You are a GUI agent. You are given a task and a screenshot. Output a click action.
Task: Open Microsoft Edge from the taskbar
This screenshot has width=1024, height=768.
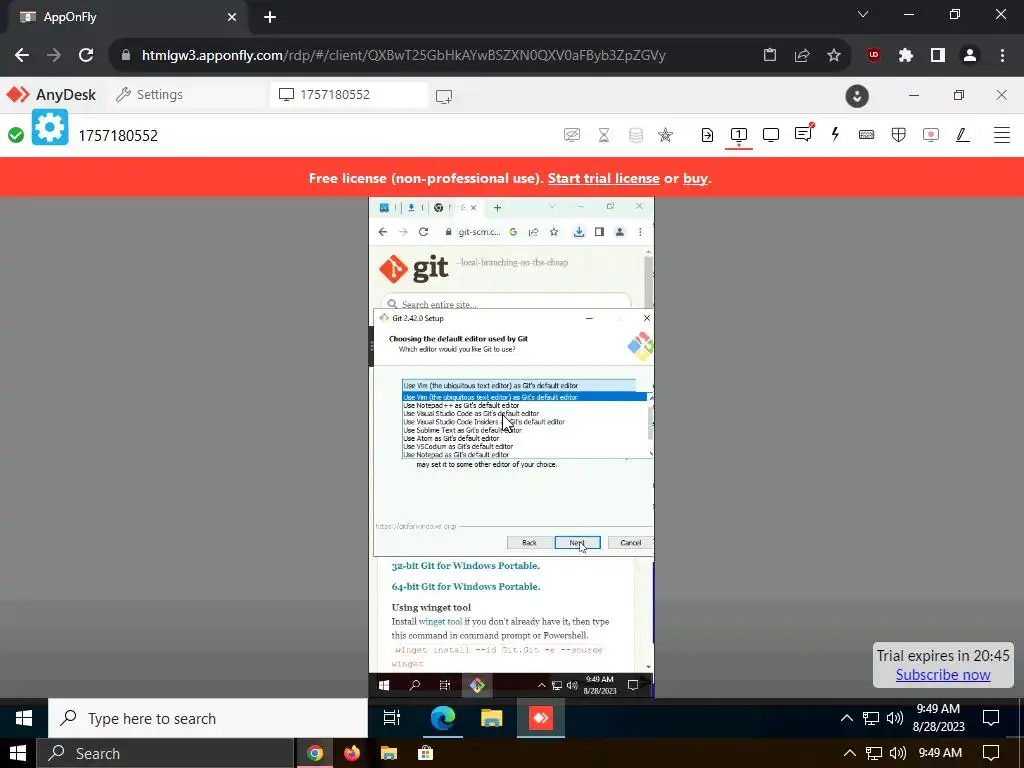(x=442, y=718)
